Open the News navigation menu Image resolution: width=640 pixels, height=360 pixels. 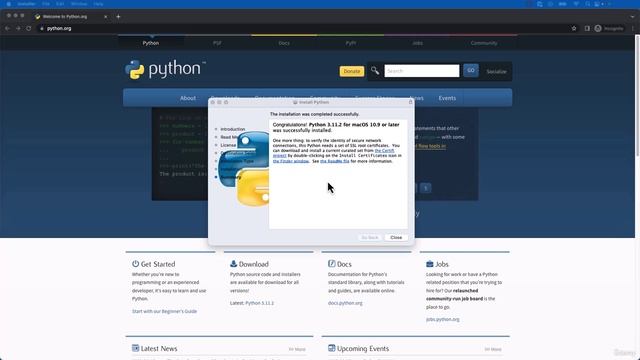417,98
